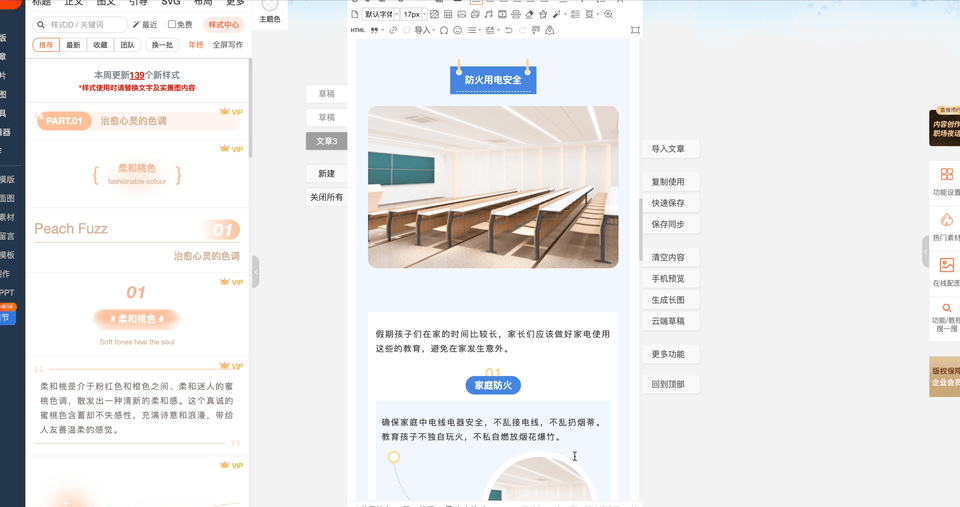
Task: Expand the blockquote style dropdown arrow
Action: [x=383, y=30]
